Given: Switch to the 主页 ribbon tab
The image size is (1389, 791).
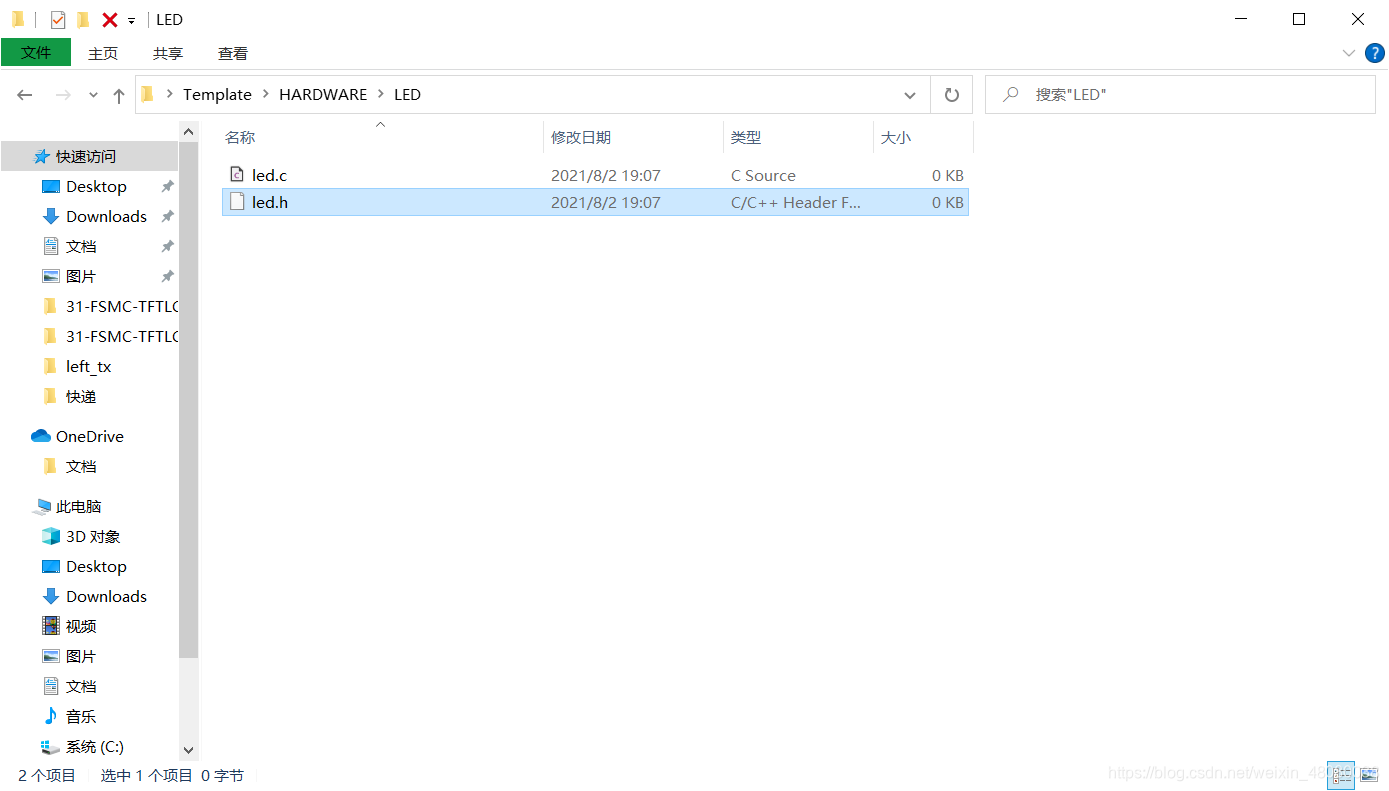Looking at the screenshot, I should click(x=103, y=53).
